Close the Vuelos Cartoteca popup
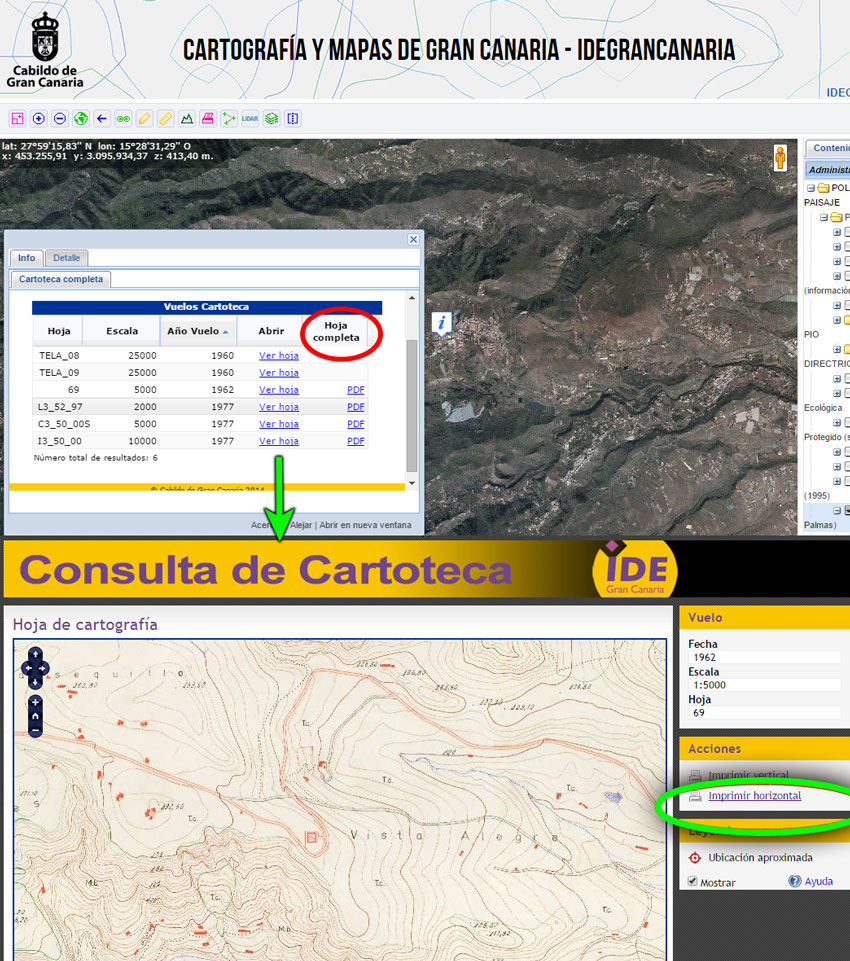The image size is (850, 961). point(414,239)
